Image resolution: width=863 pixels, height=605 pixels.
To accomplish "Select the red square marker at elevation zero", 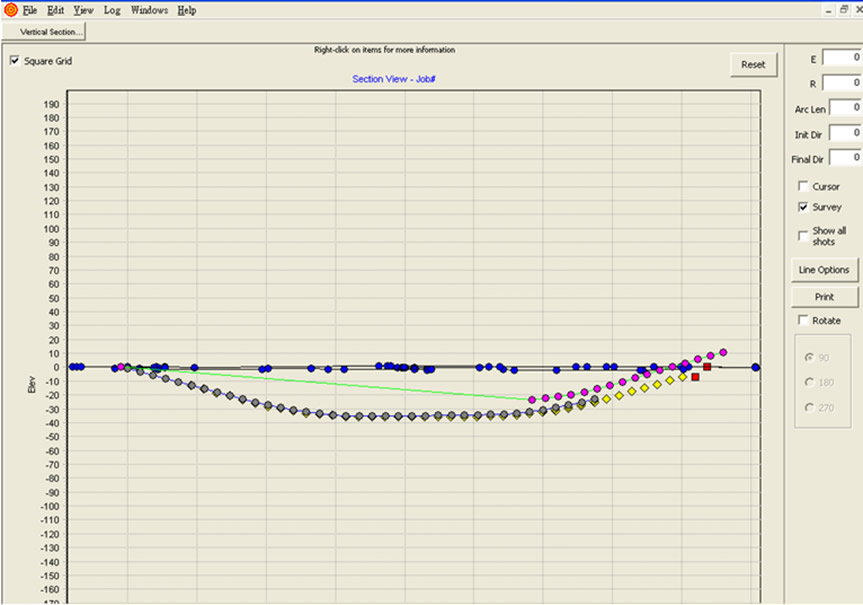I will point(707,367).
